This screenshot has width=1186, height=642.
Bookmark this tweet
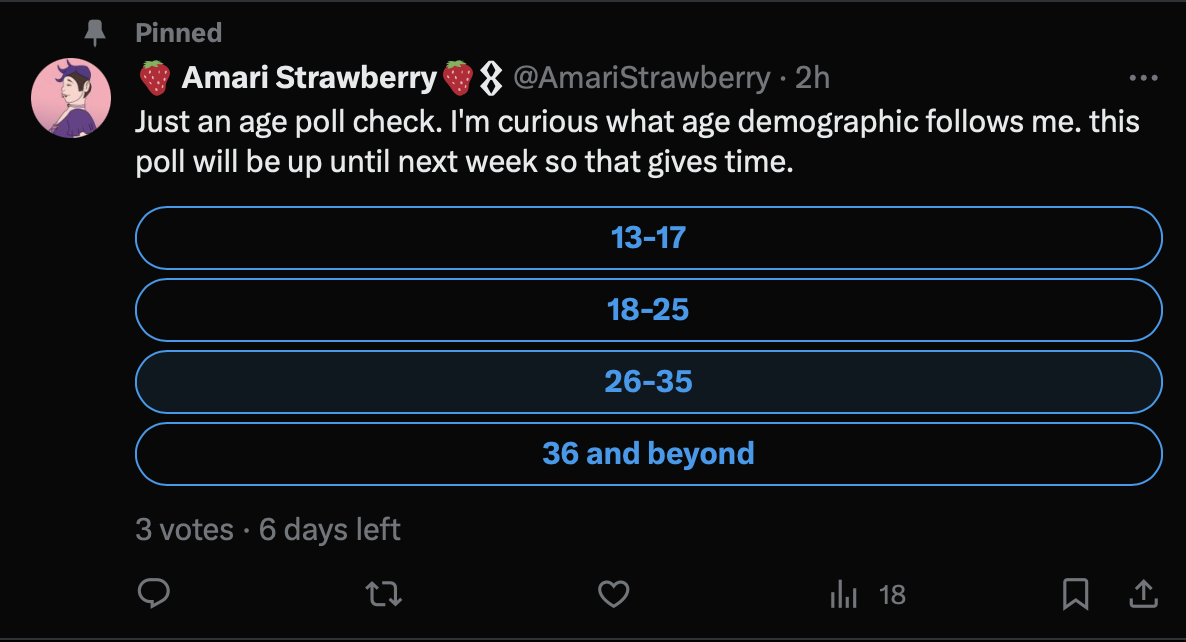click(1075, 593)
